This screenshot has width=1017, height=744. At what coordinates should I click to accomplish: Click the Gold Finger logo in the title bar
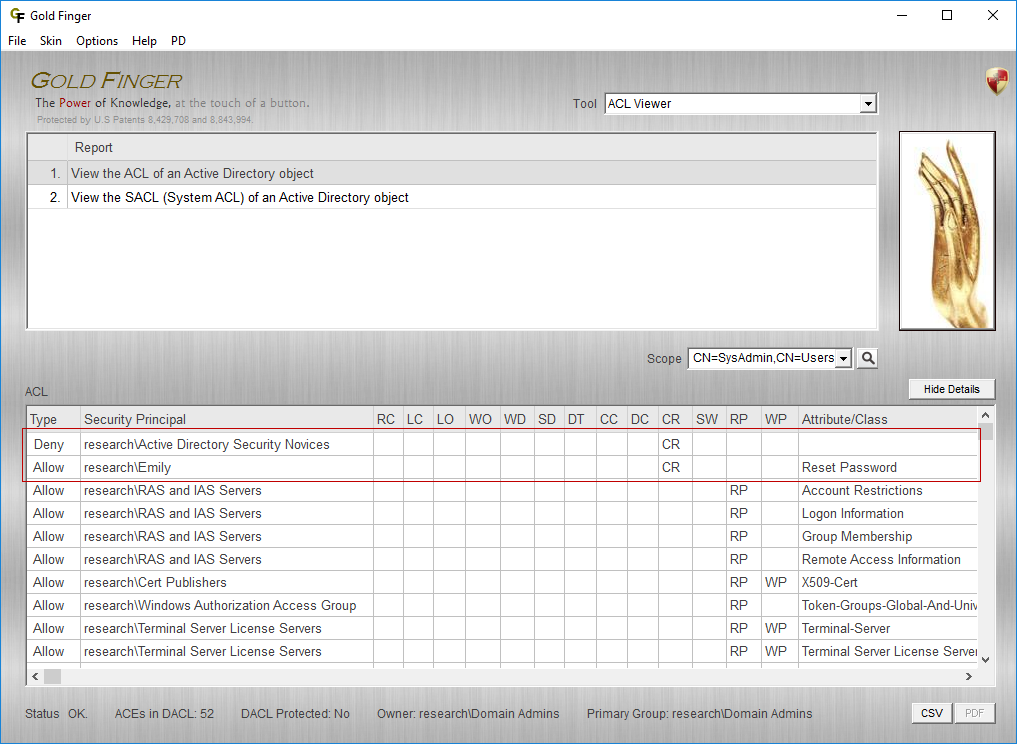[x=17, y=15]
